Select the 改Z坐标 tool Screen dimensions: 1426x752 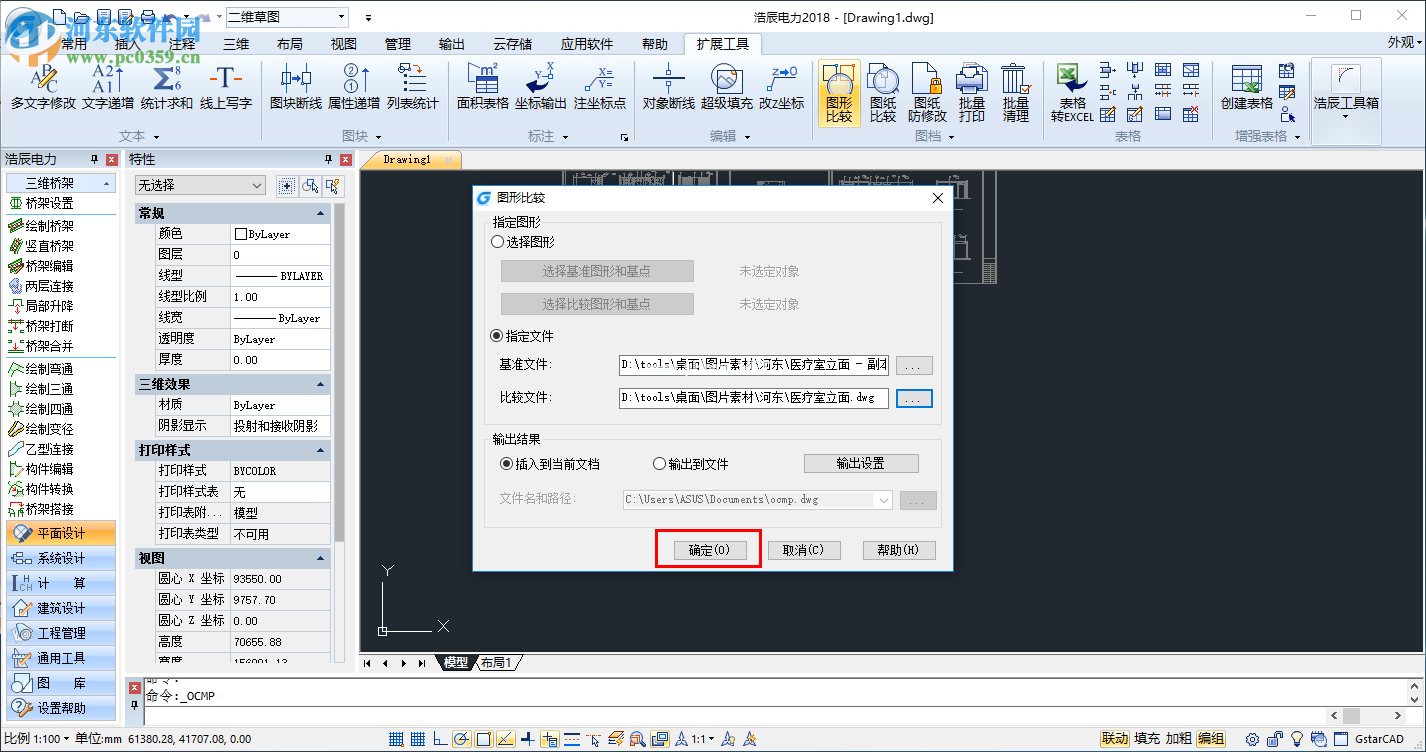(x=781, y=87)
